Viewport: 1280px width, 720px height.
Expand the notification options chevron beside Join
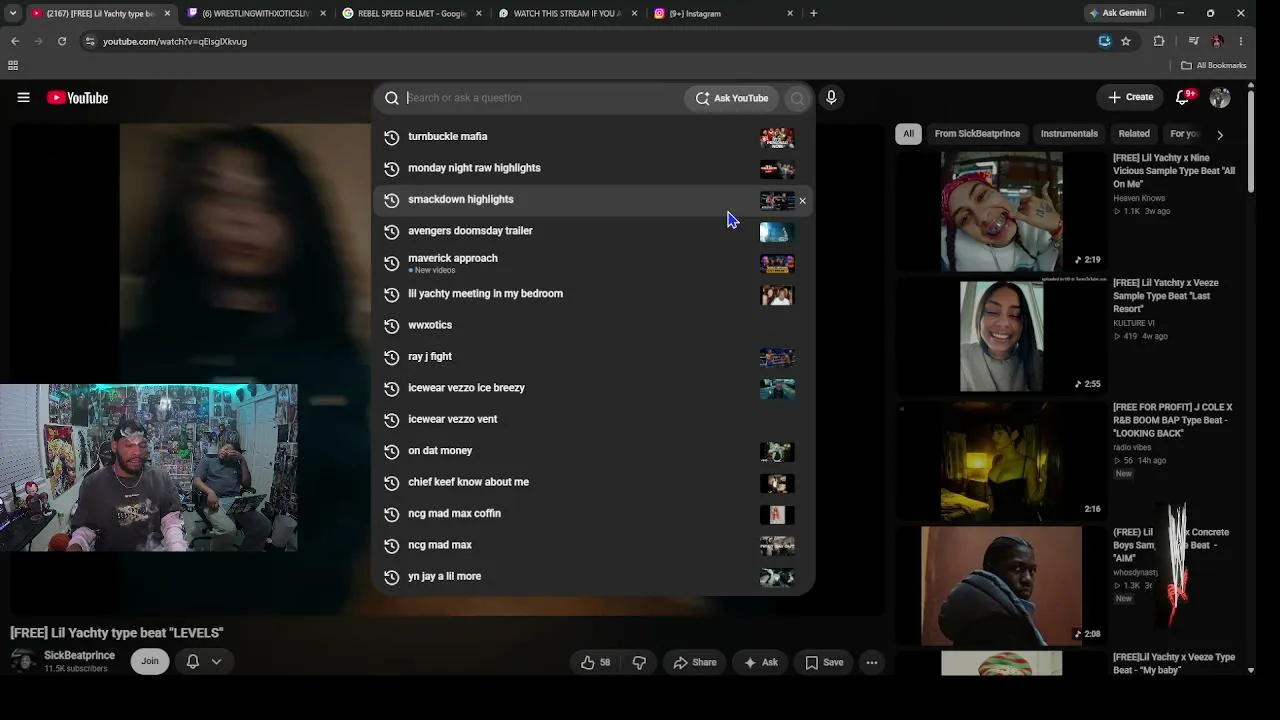[216, 661]
